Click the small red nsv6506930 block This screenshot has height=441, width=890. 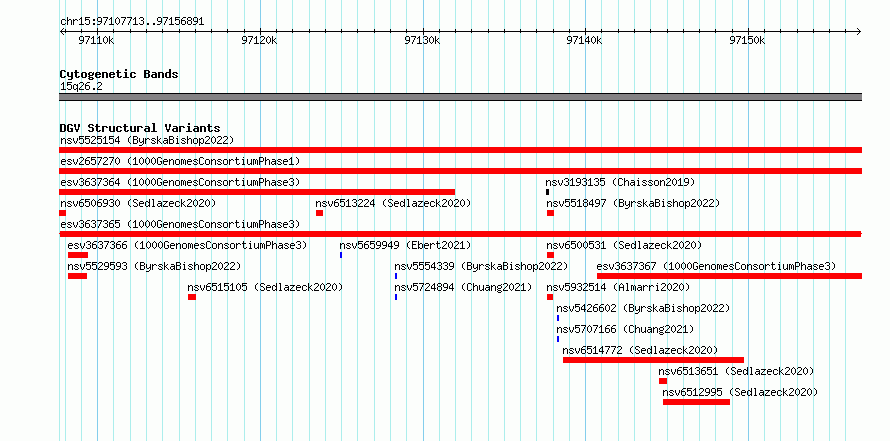click(62, 213)
